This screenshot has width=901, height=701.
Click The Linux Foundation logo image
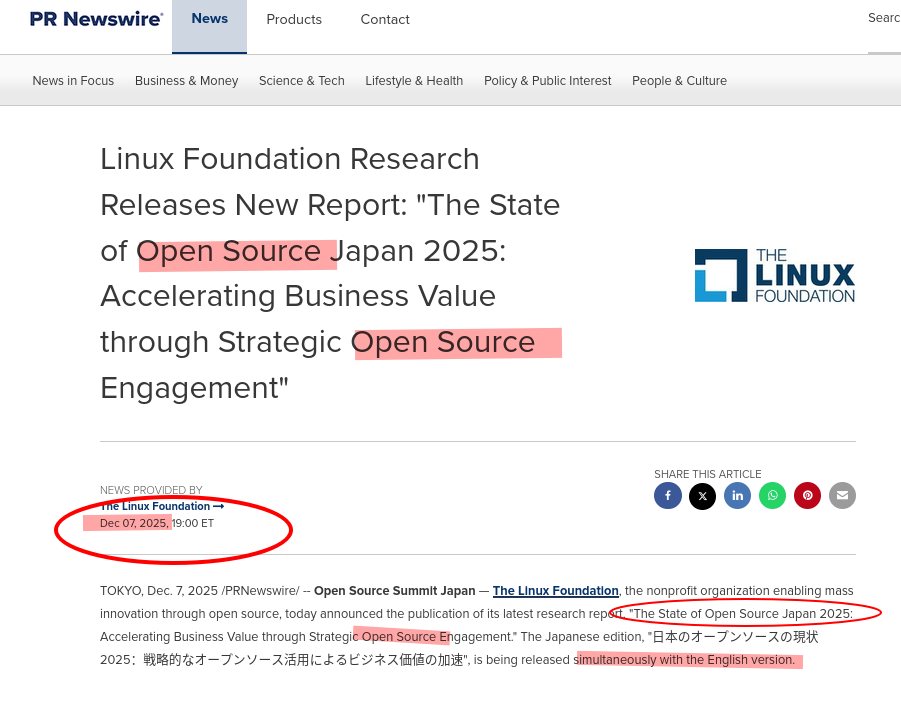tap(774, 276)
